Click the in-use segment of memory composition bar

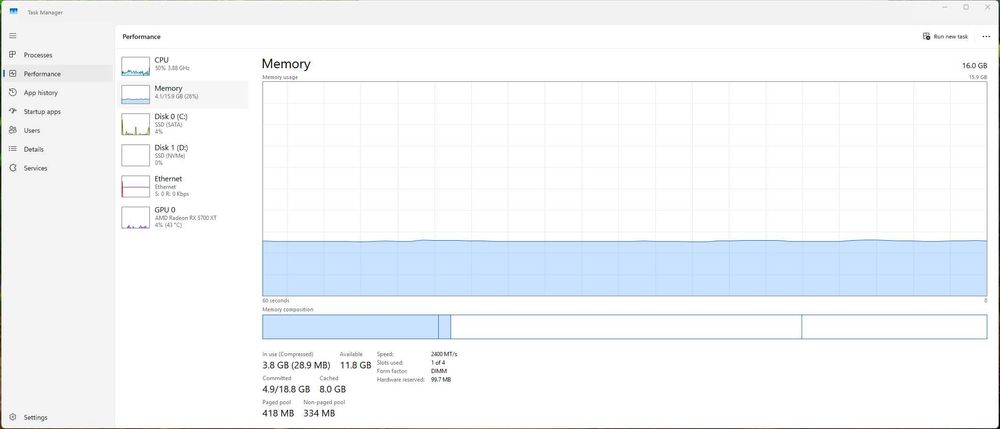pyautogui.click(x=350, y=326)
